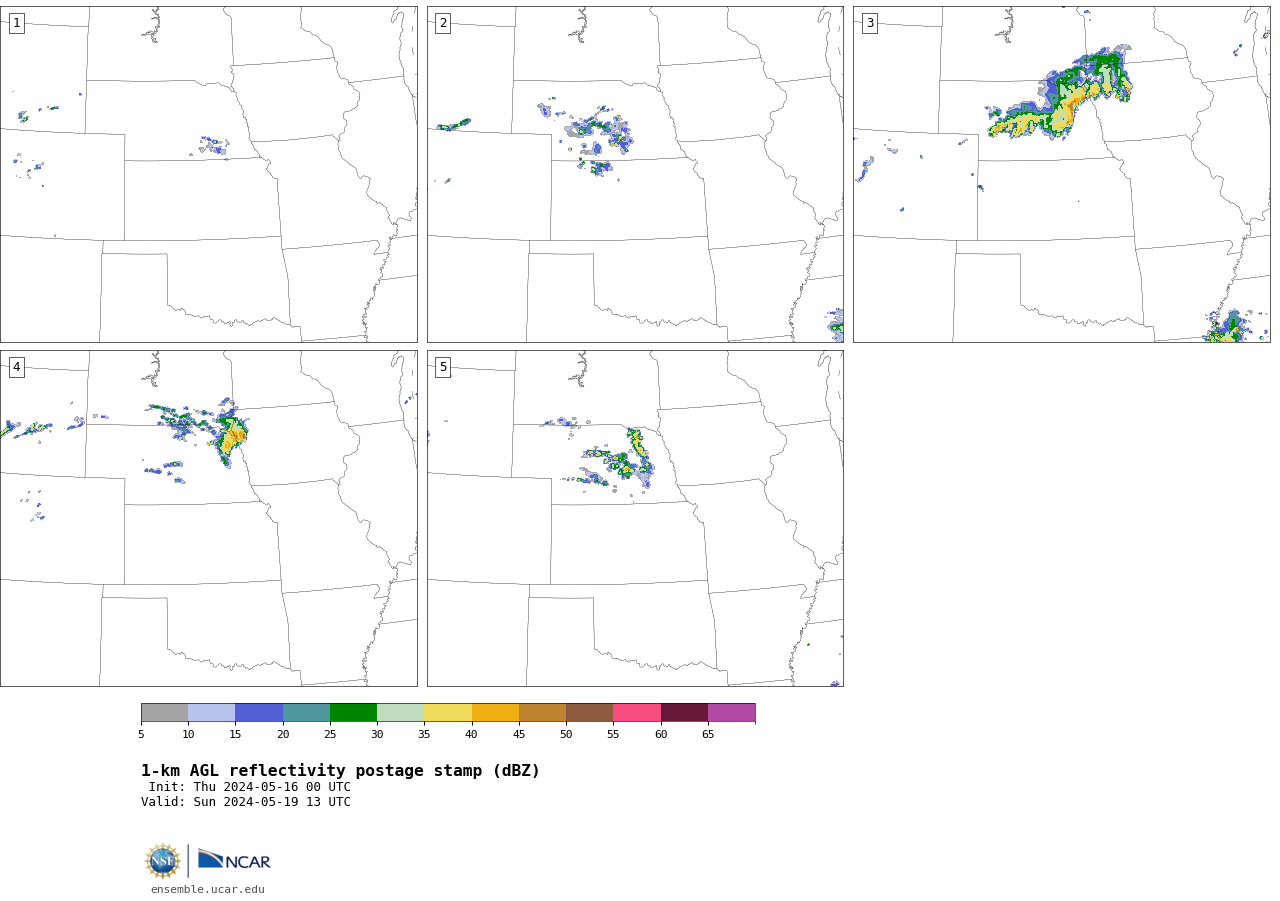Viewport: 1280px width, 901px height.
Task: Click the yellow storm cell in panel 4
Action: coord(232,438)
